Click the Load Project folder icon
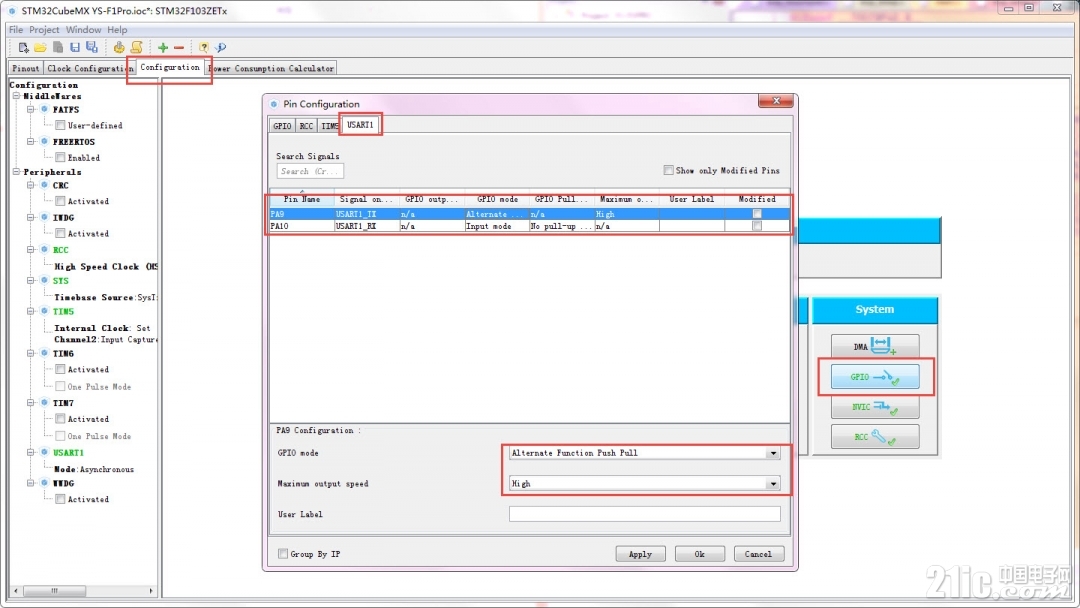This screenshot has width=1080, height=608. (40, 48)
